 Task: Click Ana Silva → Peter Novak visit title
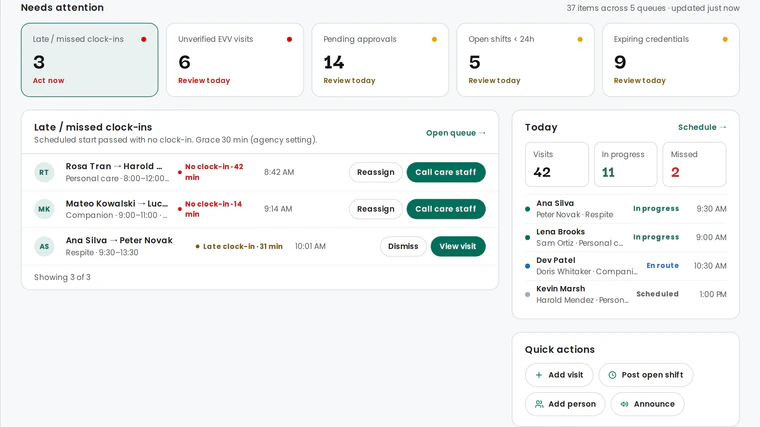119,240
